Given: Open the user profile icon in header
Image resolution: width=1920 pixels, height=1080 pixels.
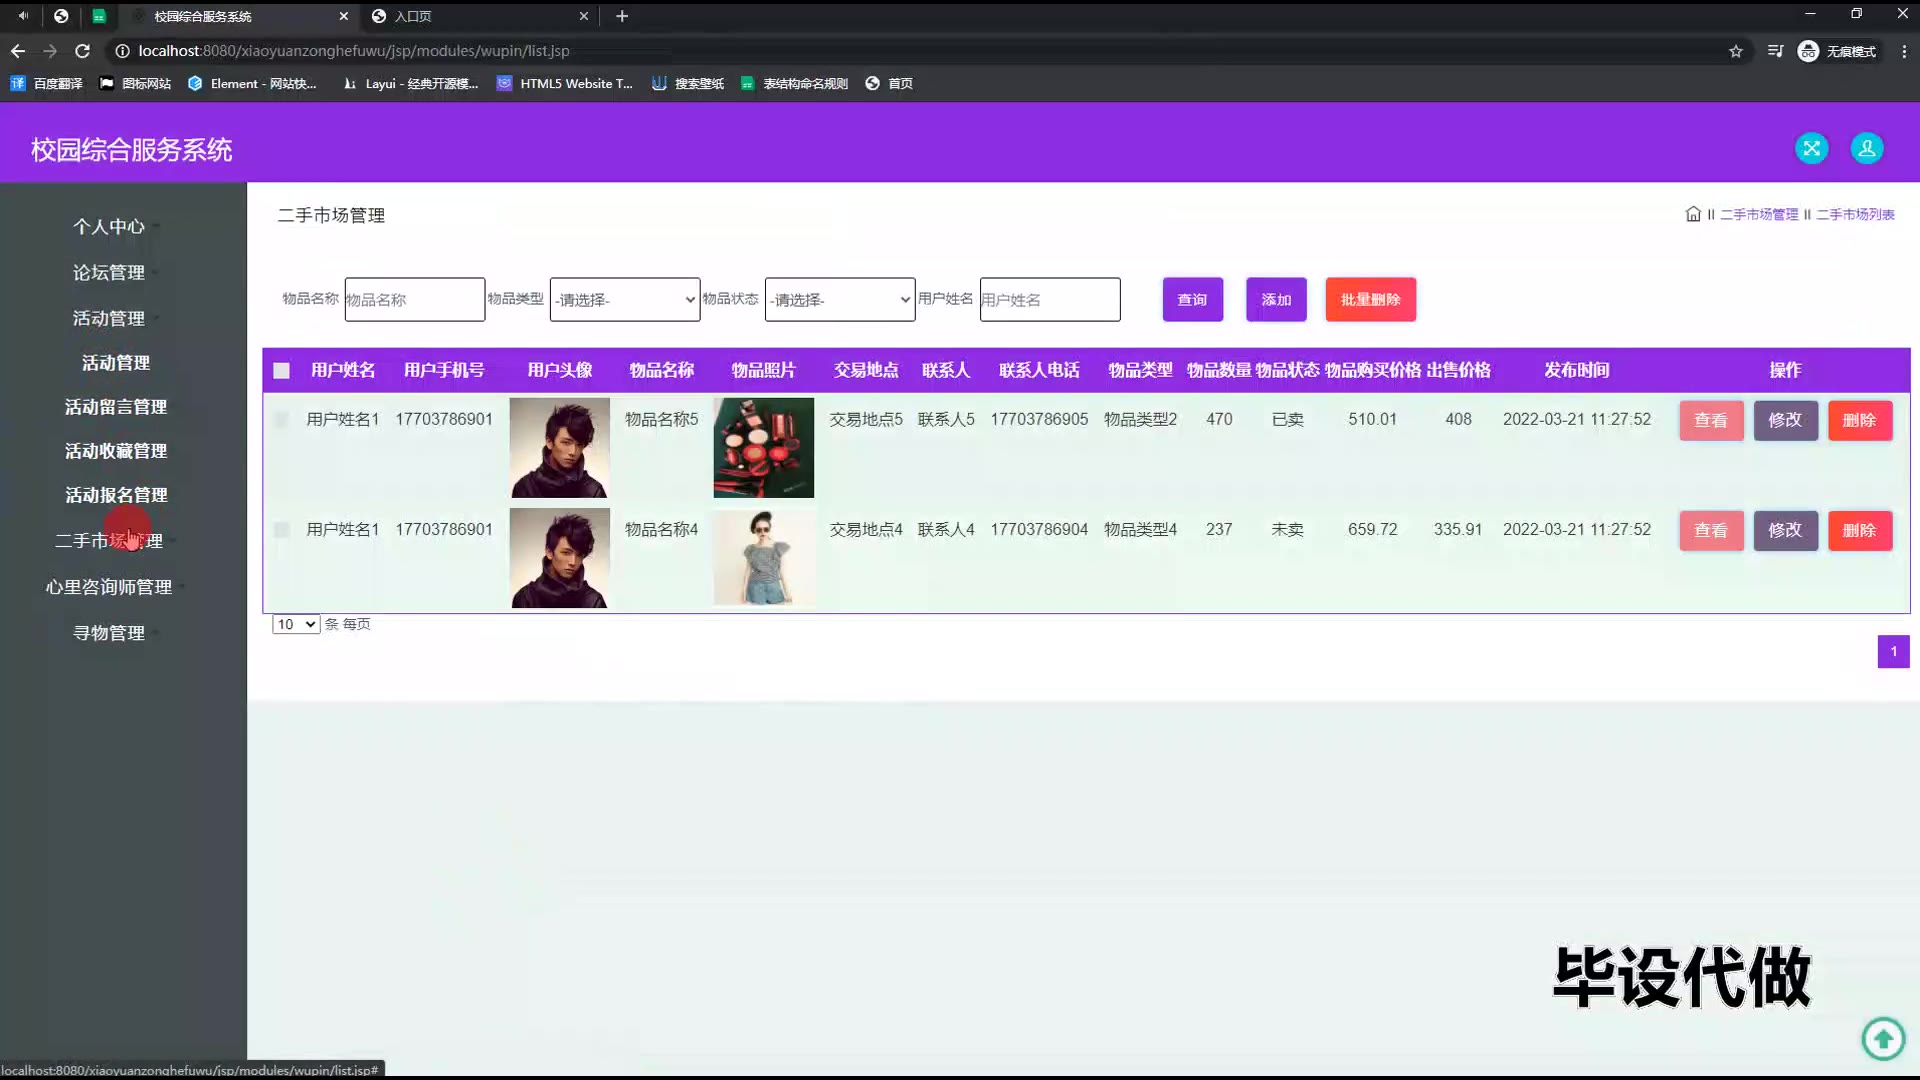Looking at the screenshot, I should (1866, 148).
